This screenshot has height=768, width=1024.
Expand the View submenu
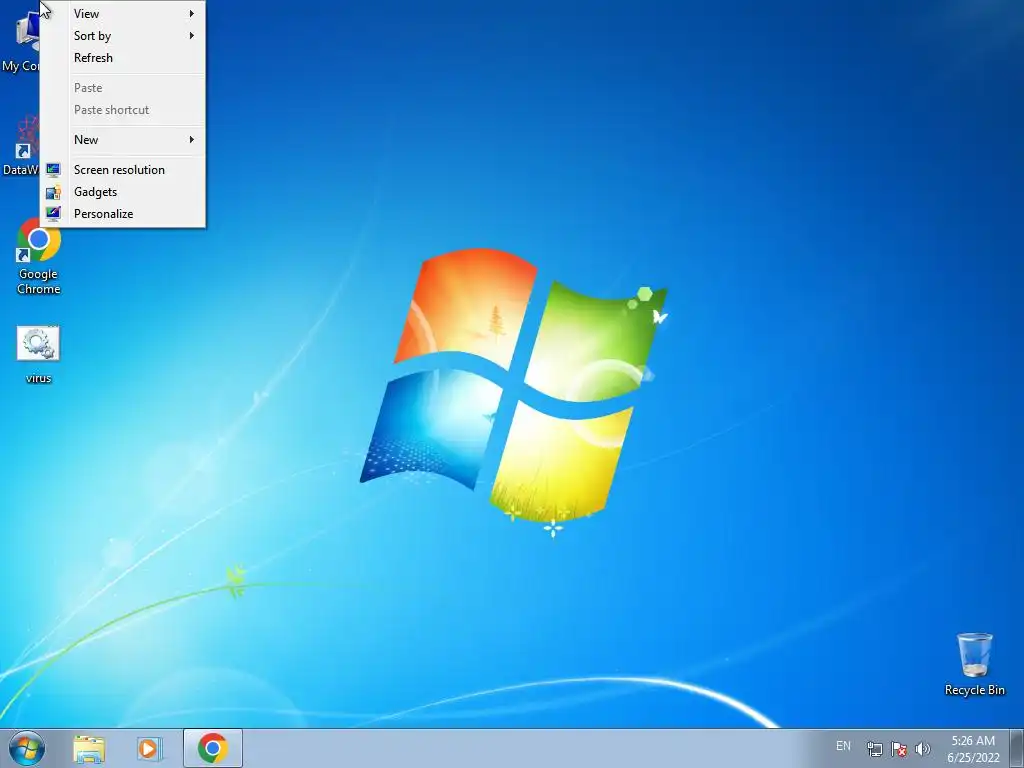123,14
